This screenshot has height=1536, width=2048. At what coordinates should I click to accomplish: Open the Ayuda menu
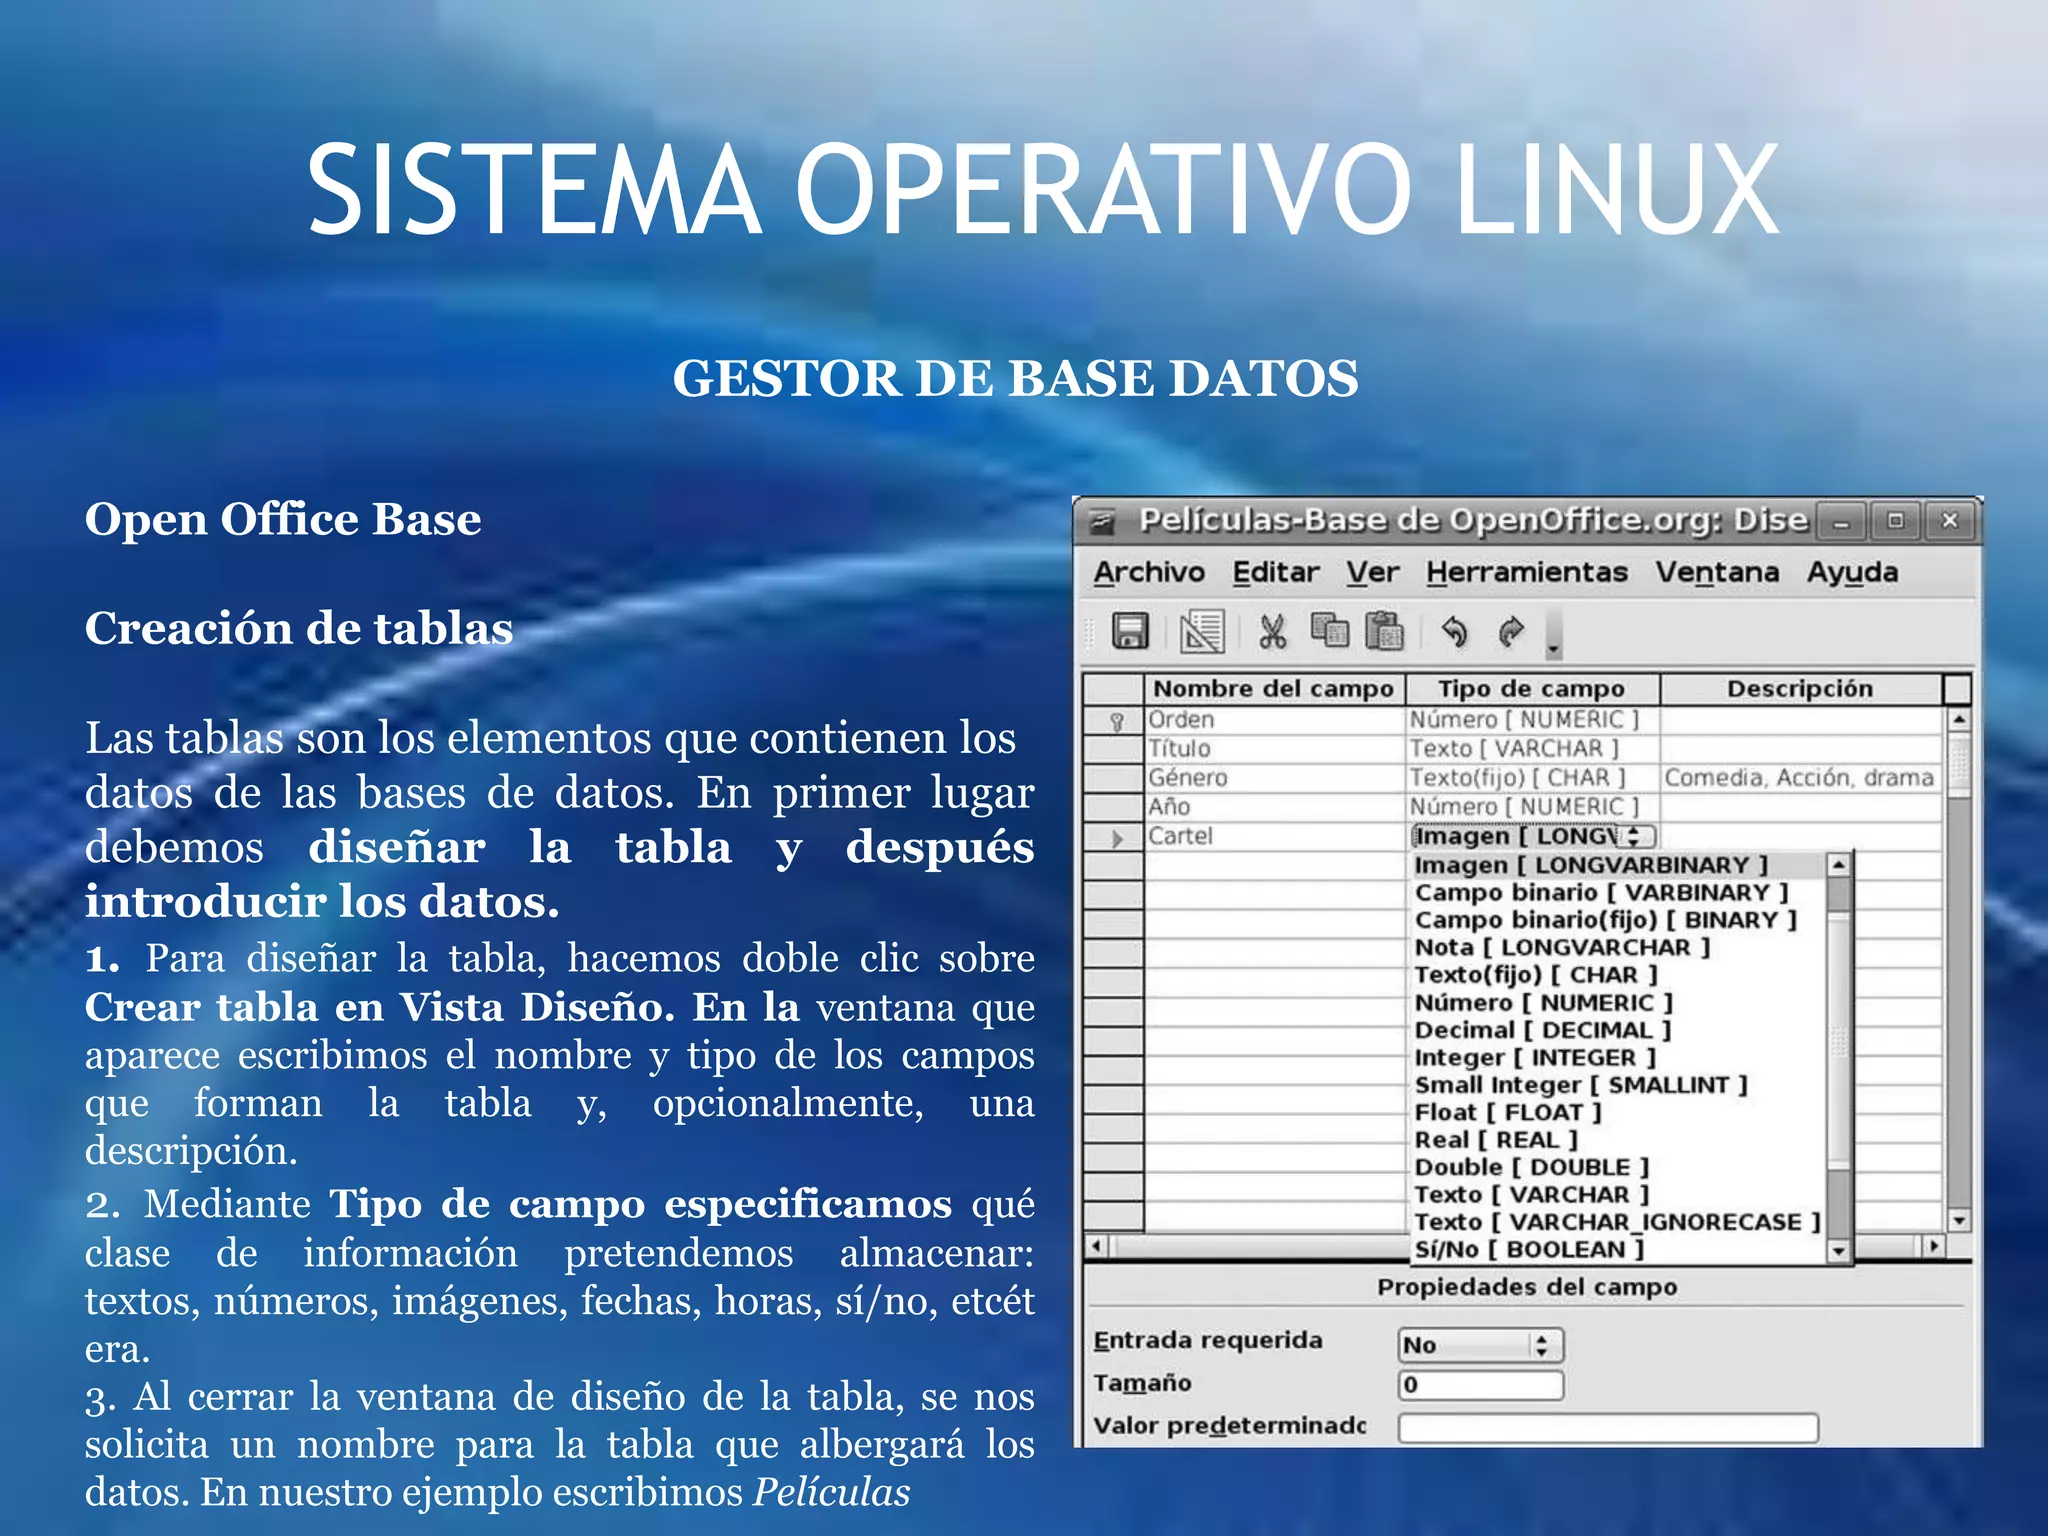1852,572
